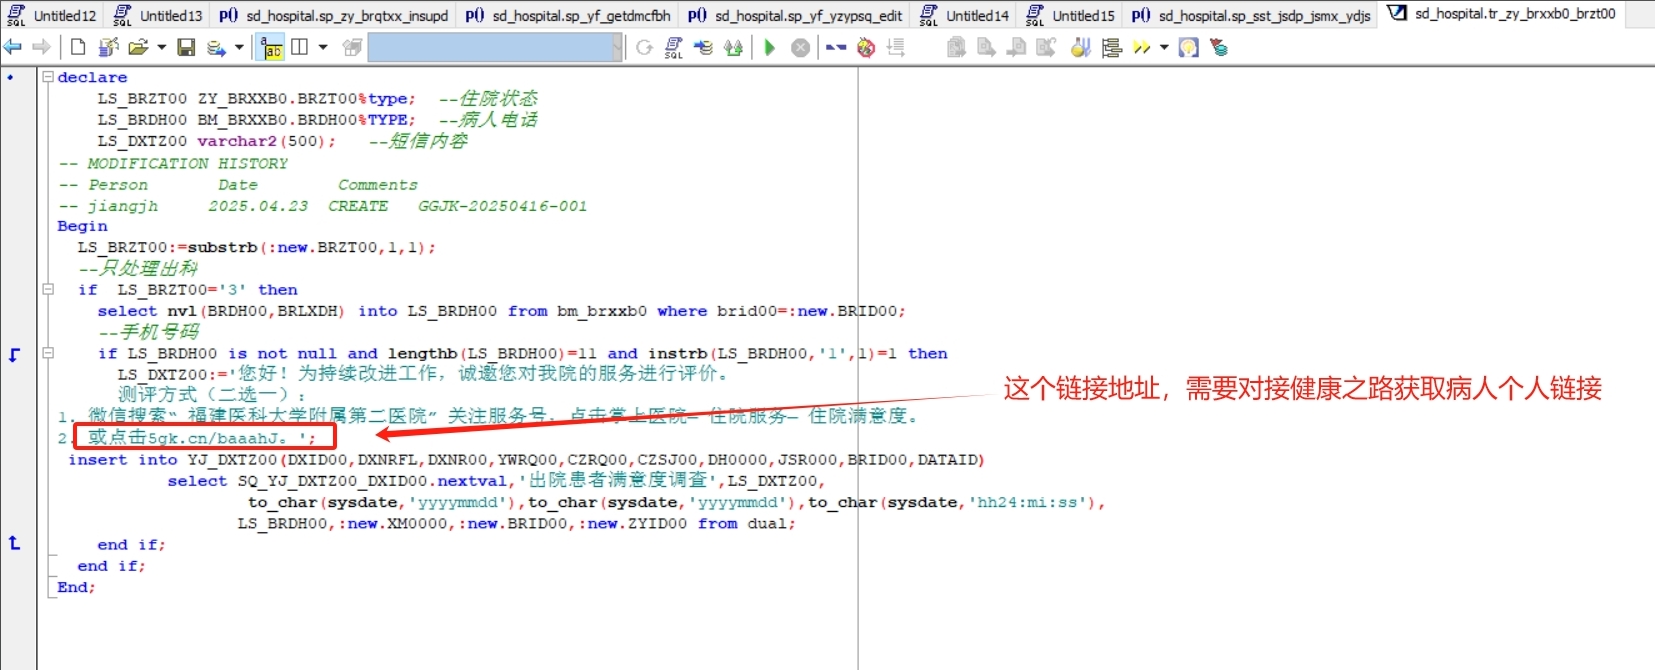The image size is (1655, 670).
Task: Expand the window layout dropdown arrow
Action: [x=322, y=47]
